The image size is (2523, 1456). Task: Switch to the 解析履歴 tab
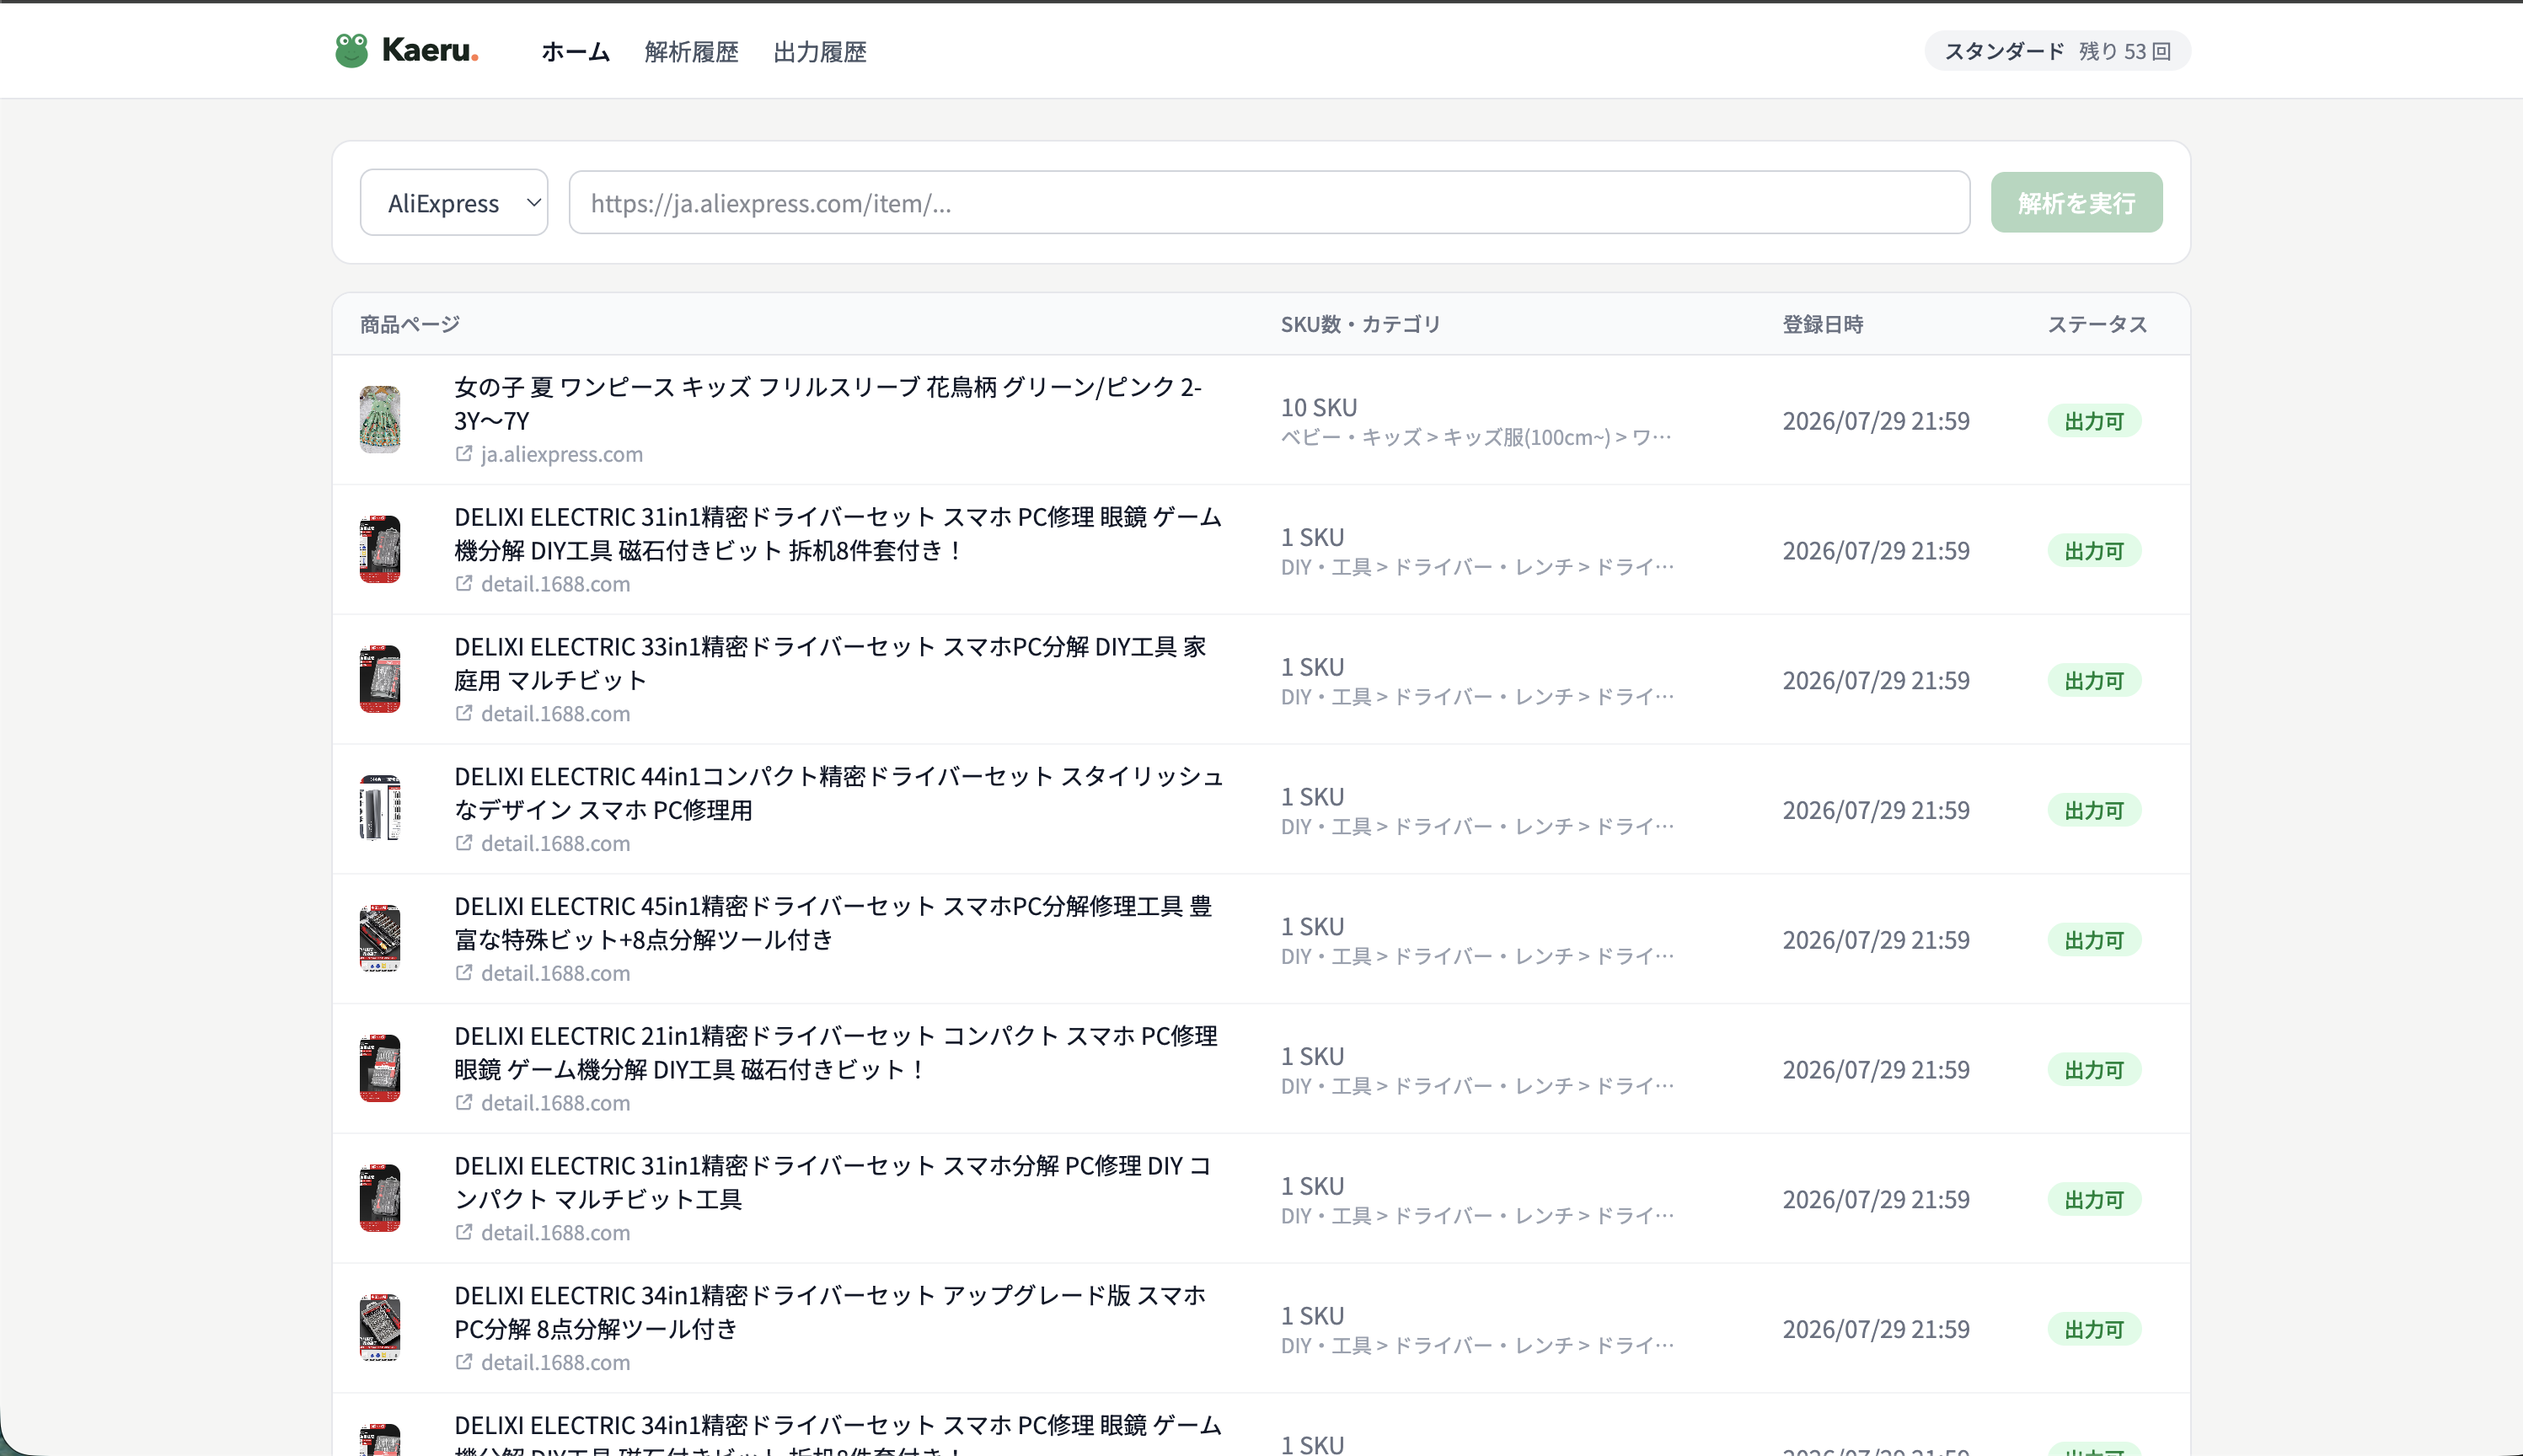coord(691,51)
